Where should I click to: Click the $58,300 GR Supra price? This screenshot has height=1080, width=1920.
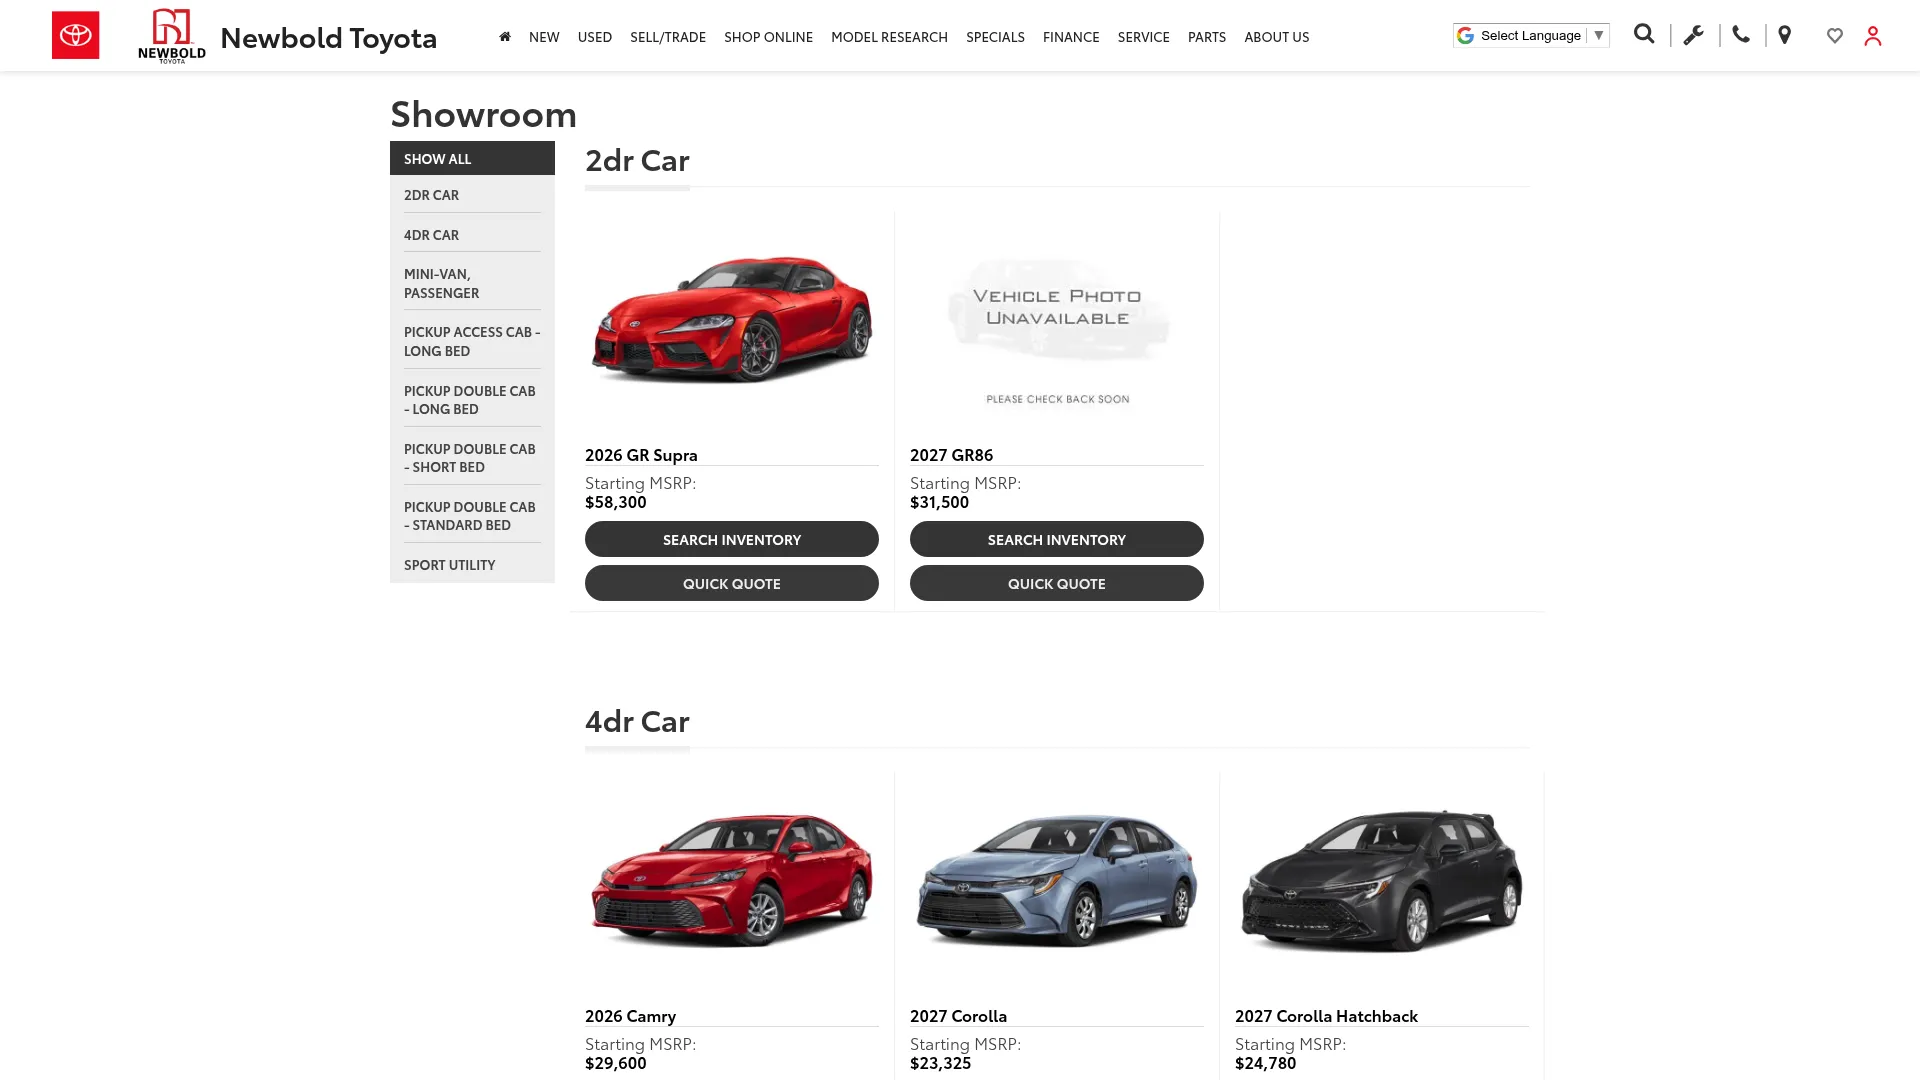tap(616, 501)
